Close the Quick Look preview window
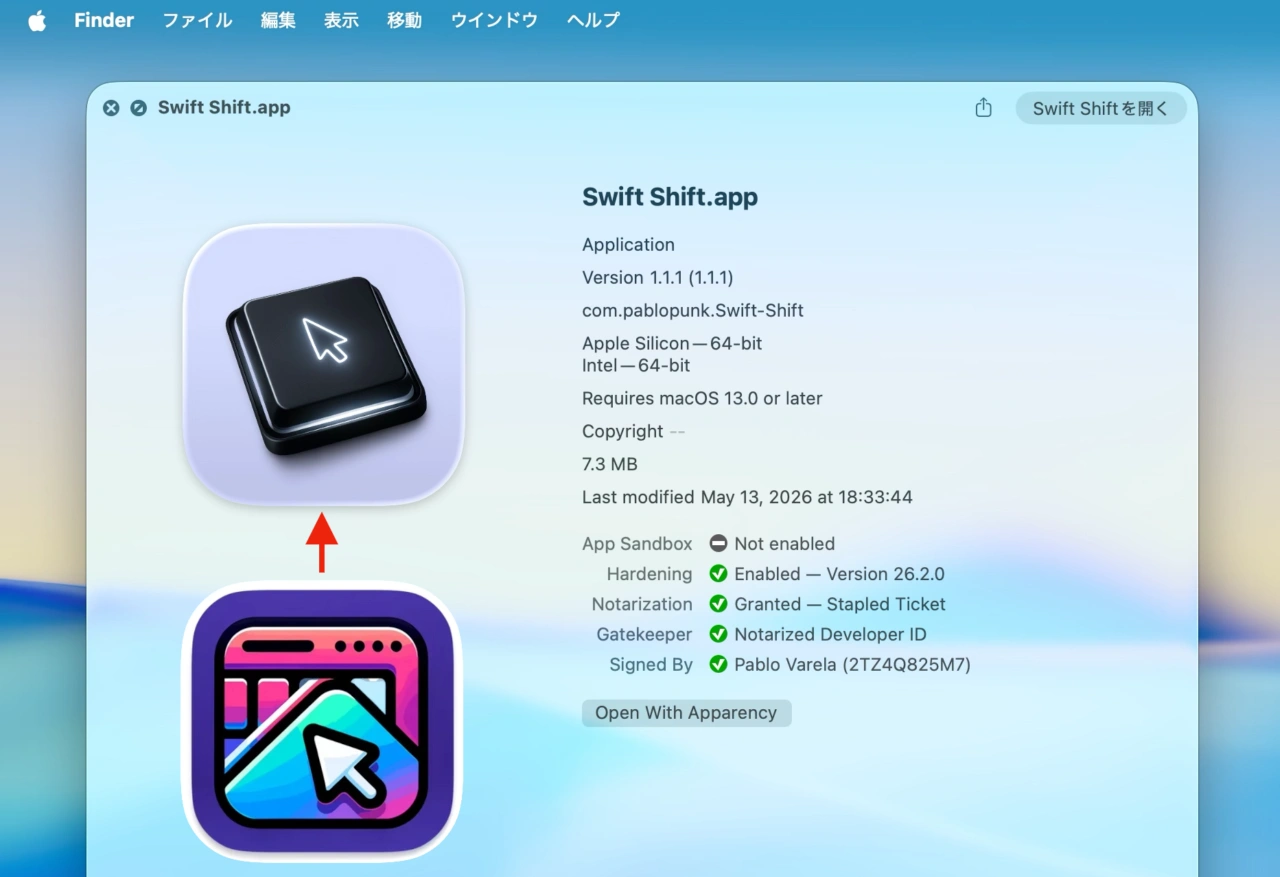The image size is (1280, 877). click(x=111, y=108)
